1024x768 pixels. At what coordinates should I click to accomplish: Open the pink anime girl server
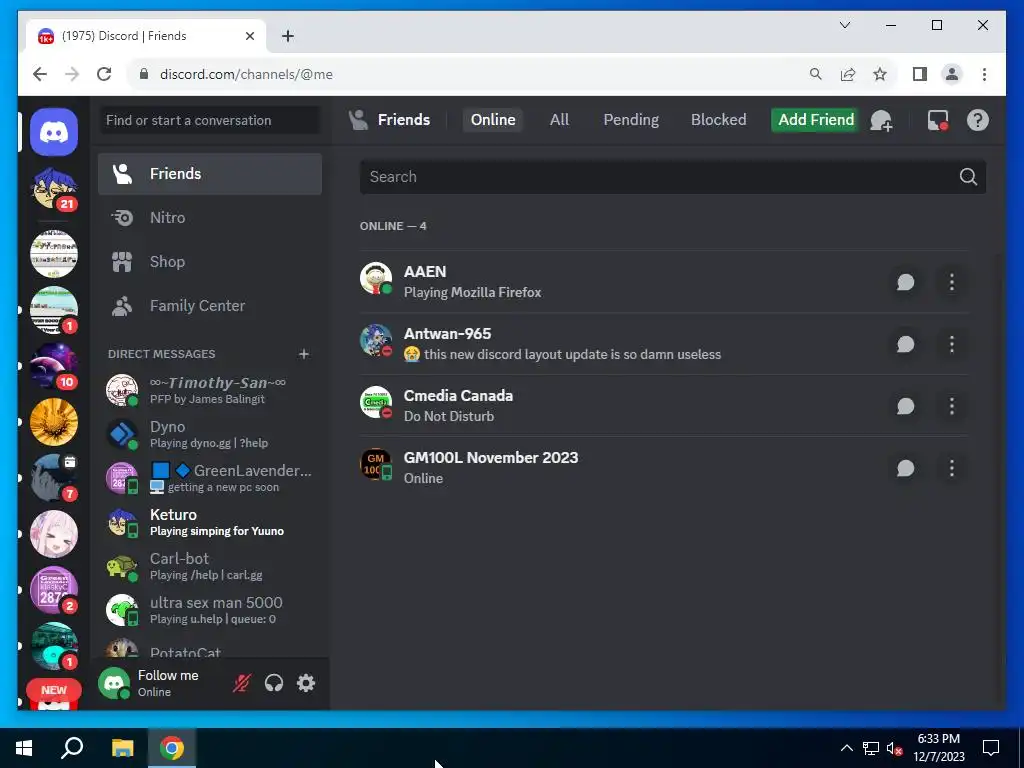54,534
